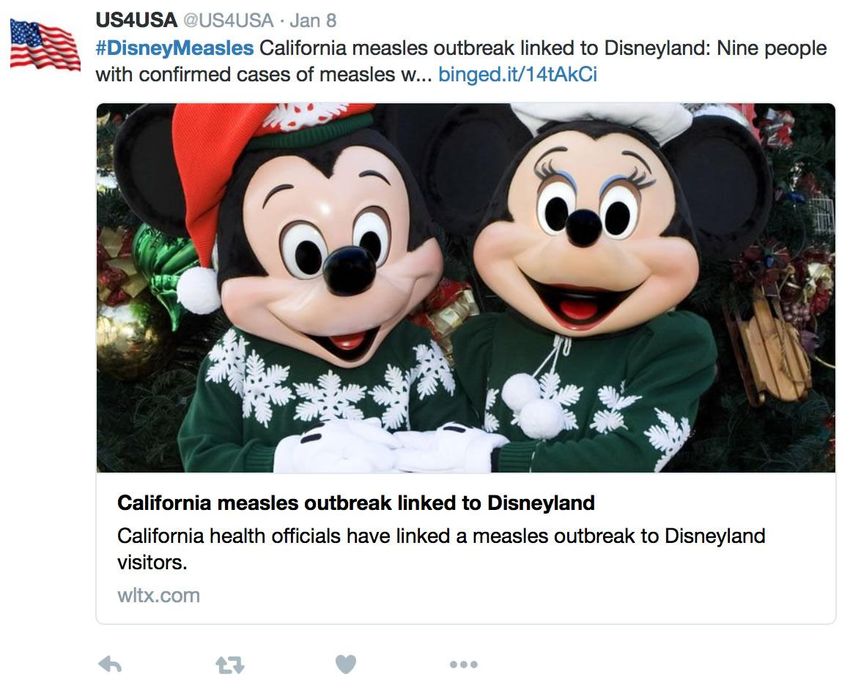This screenshot has width=850, height=688.
Task: Click the reply arrow icon
Action: point(110,664)
